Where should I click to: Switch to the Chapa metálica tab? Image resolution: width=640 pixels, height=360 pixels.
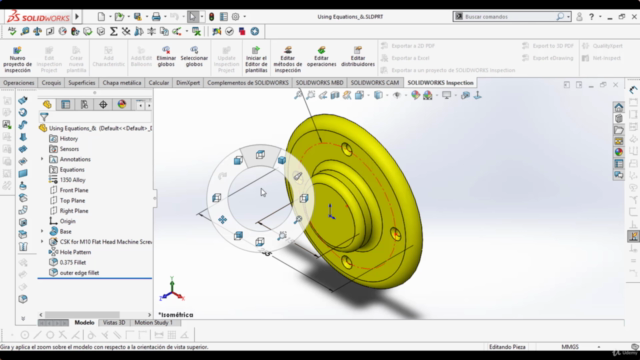[122, 82]
